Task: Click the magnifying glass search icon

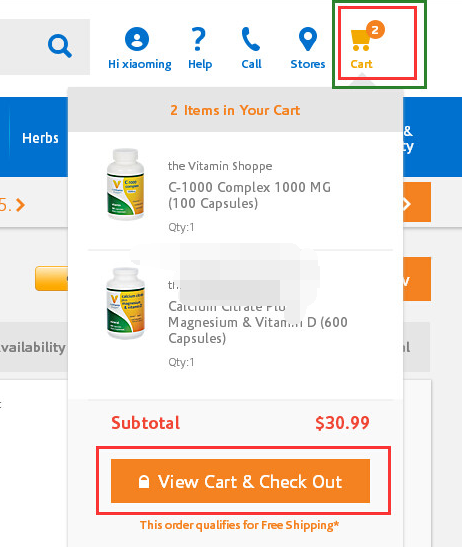Action: [x=60, y=46]
